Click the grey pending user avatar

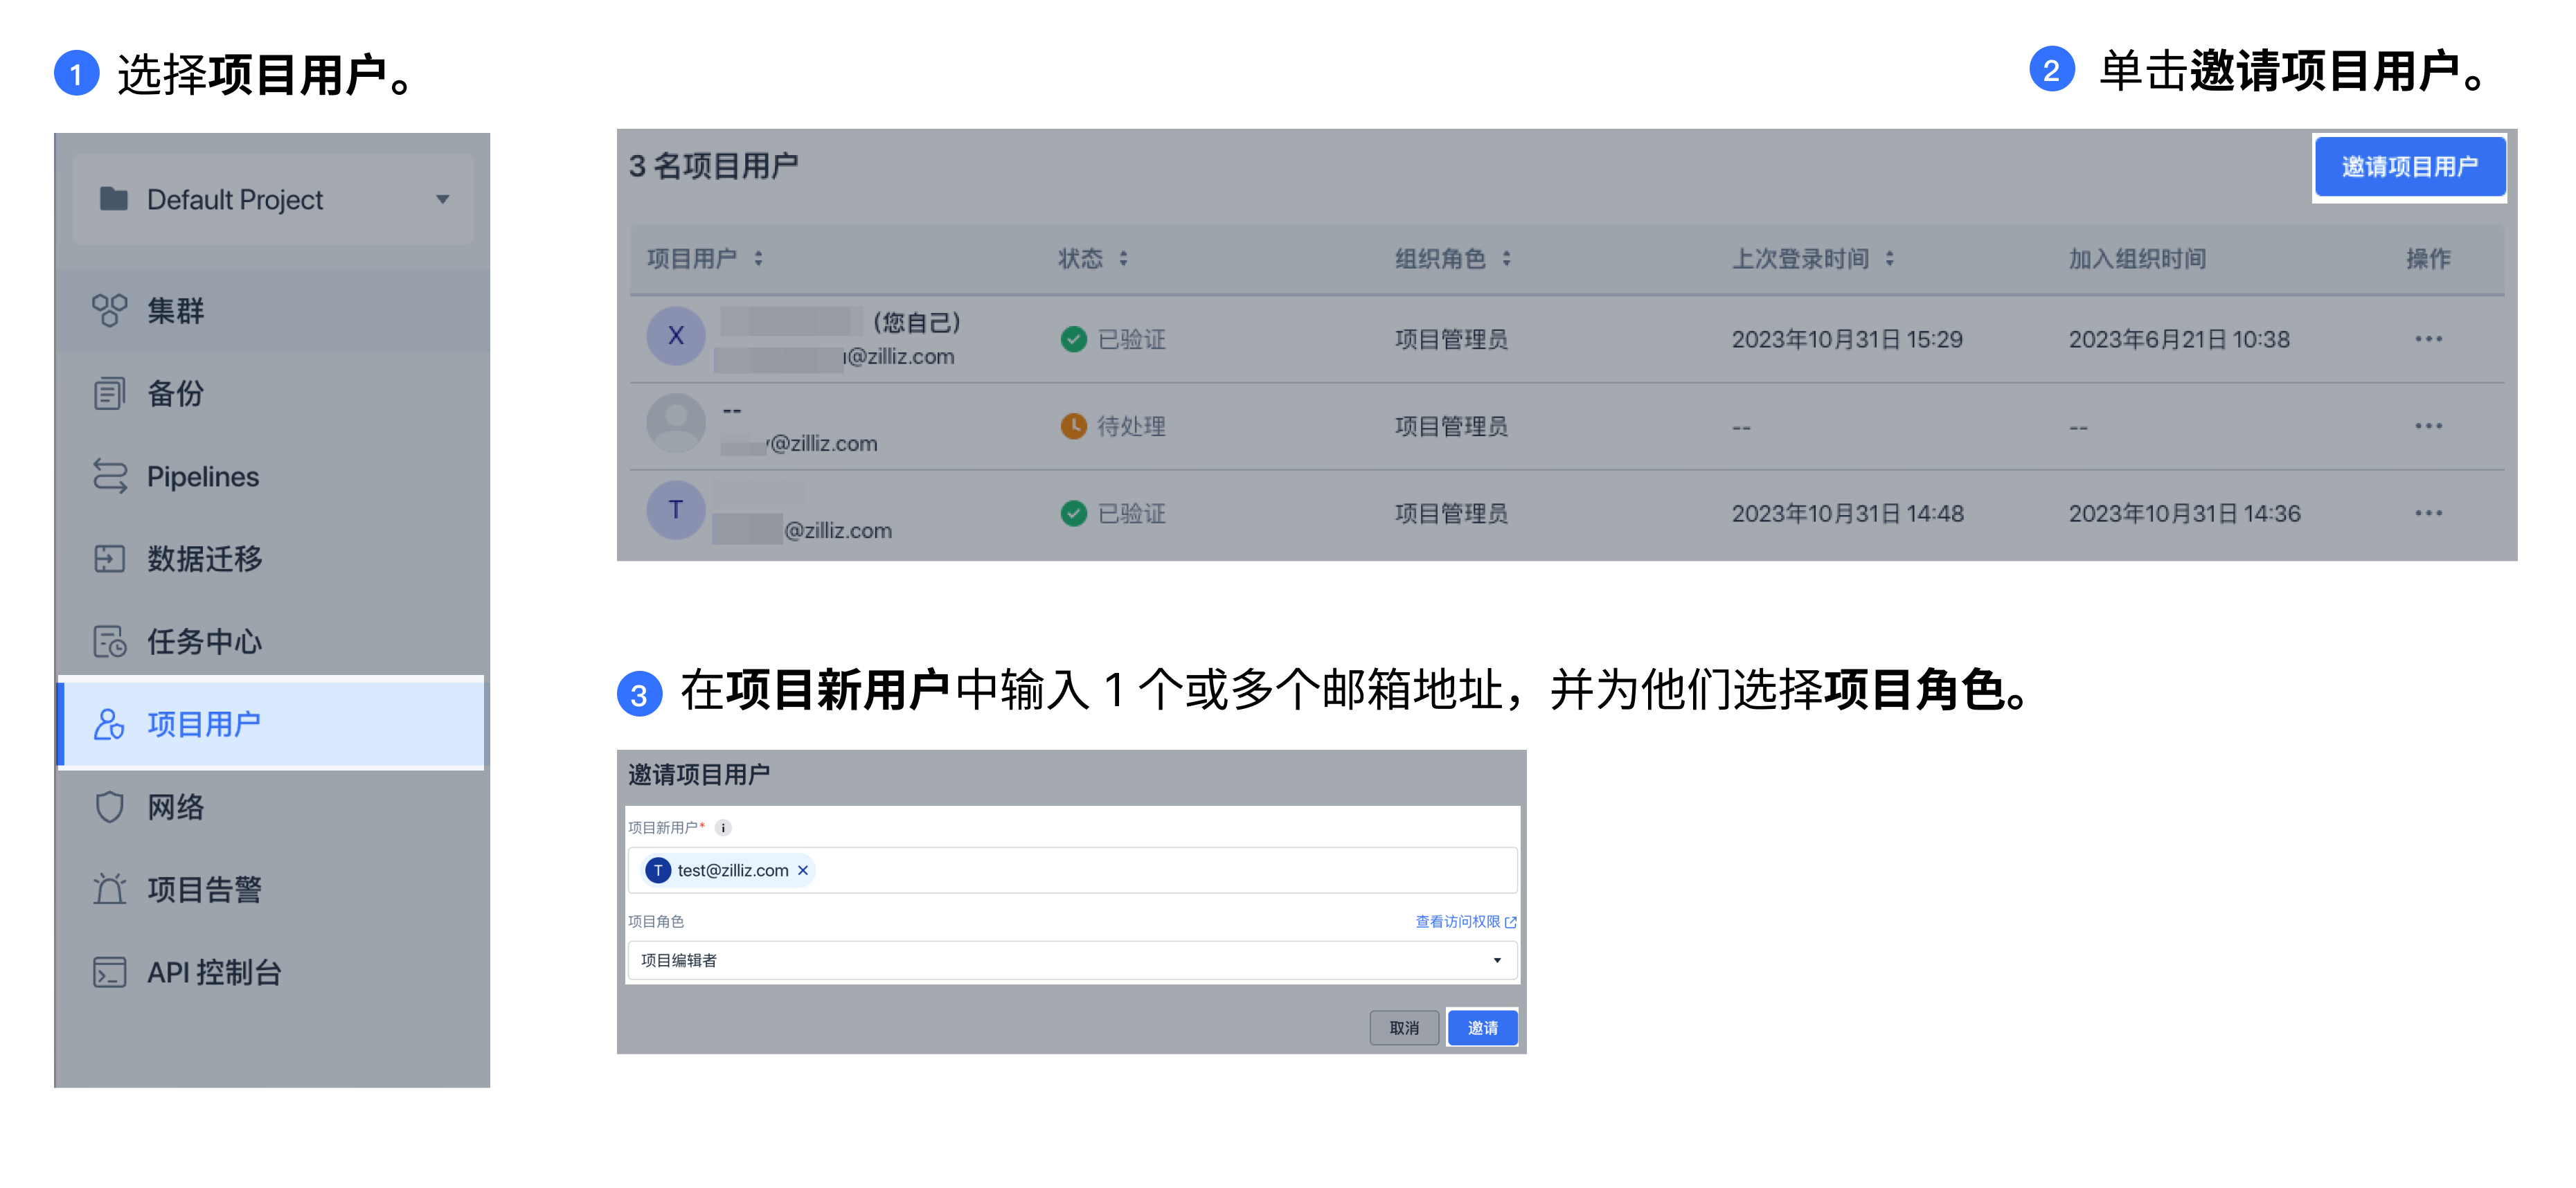(x=676, y=423)
